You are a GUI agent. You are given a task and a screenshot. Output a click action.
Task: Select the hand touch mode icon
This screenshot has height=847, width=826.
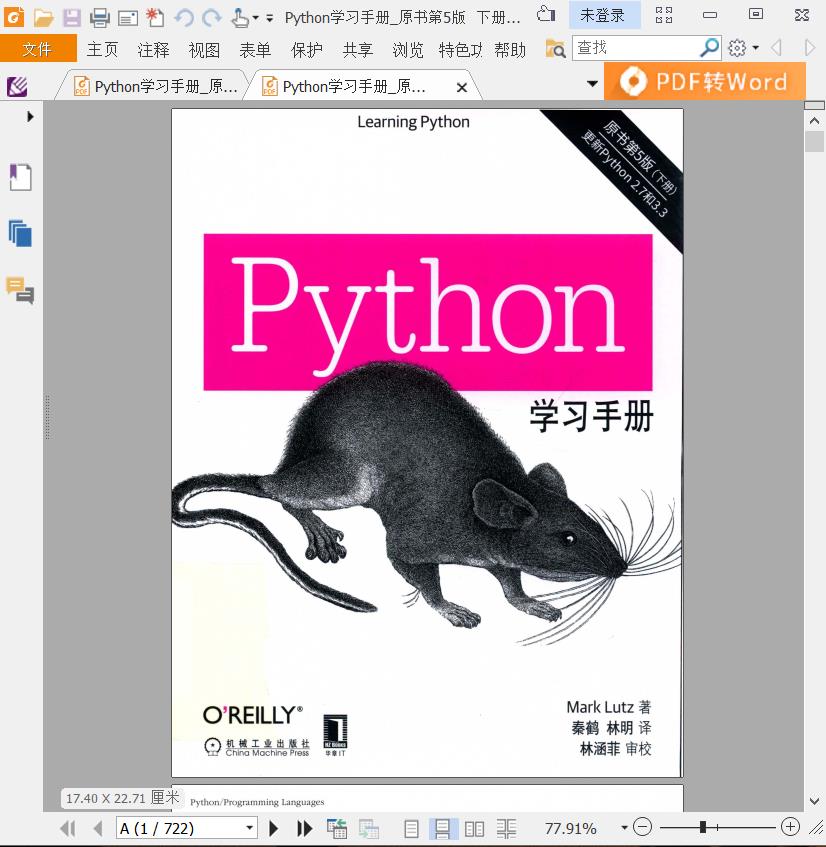coord(240,18)
